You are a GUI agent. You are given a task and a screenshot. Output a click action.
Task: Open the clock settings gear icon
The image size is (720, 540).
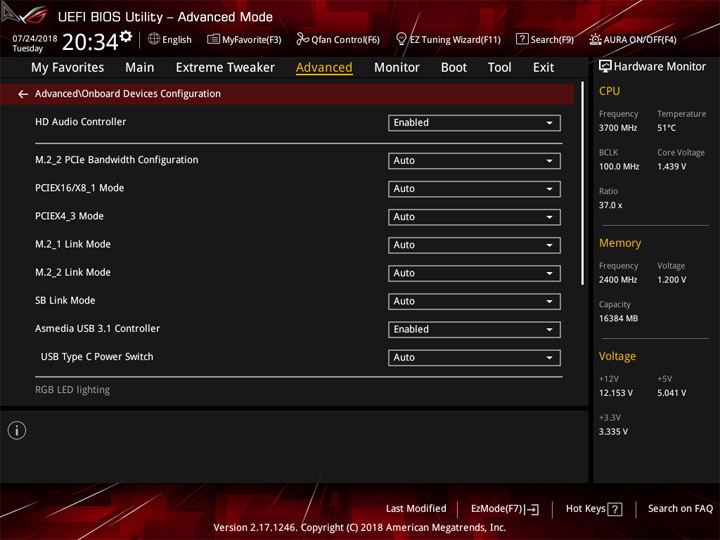pyautogui.click(x=125, y=36)
